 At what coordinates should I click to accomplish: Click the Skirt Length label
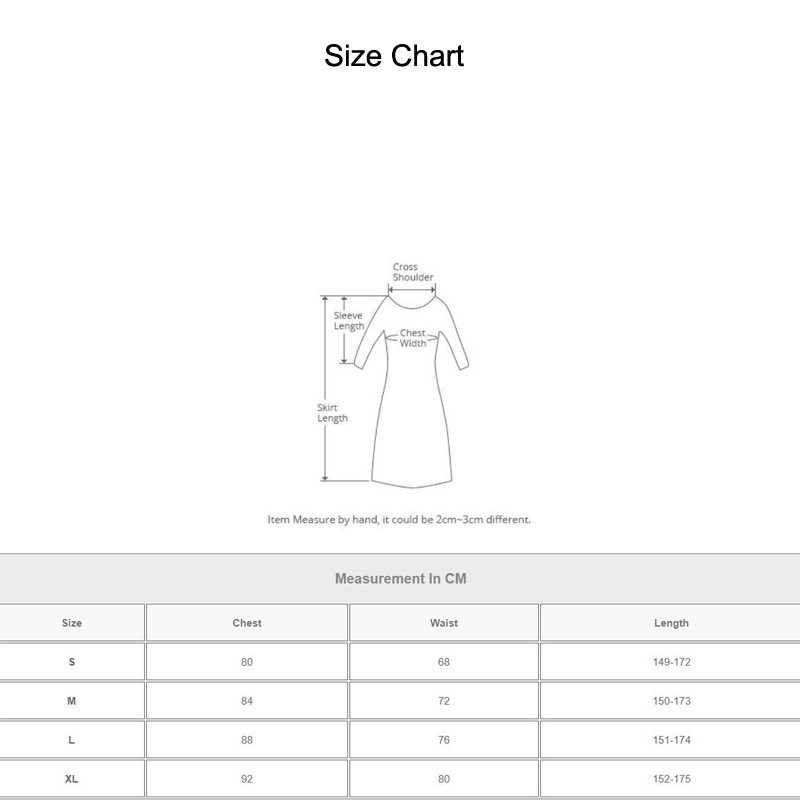tap(331, 412)
